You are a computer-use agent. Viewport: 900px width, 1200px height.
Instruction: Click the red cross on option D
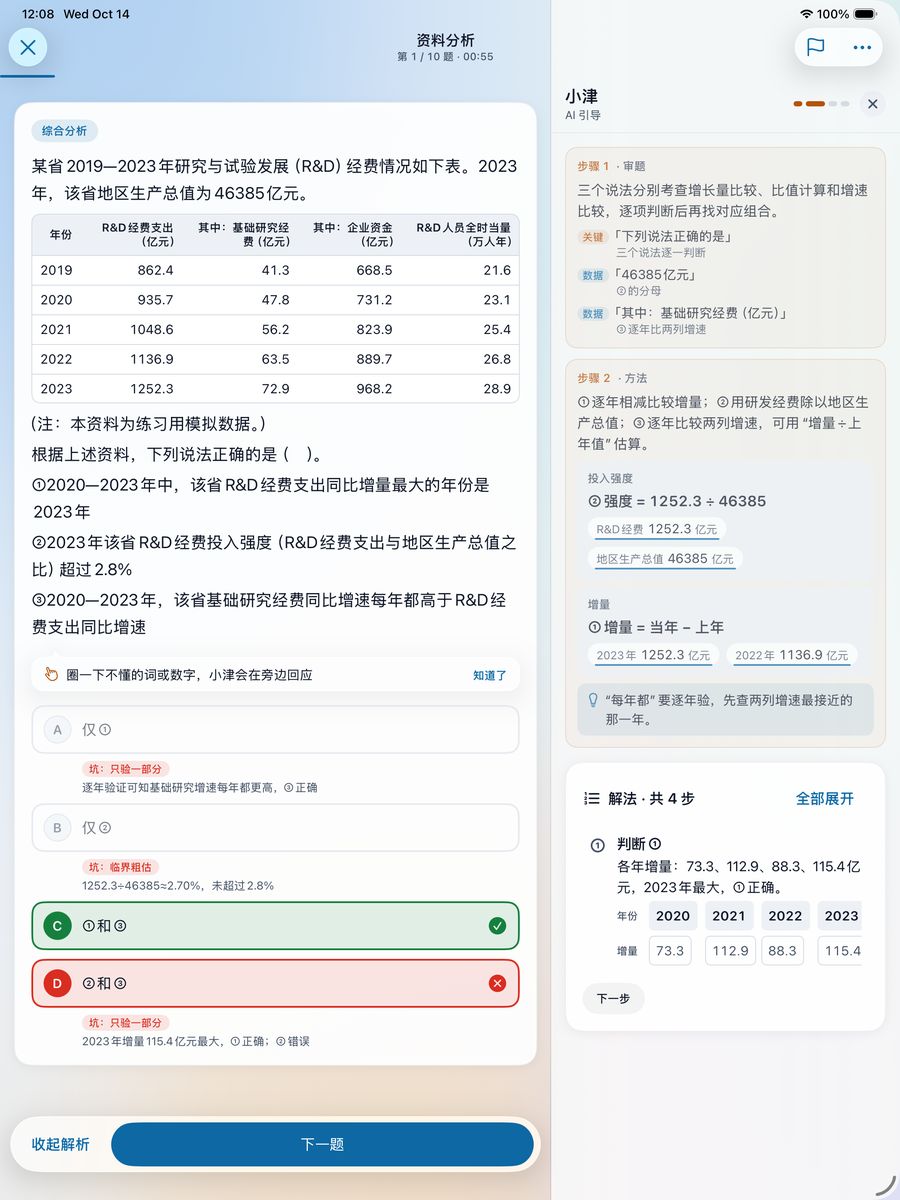(x=497, y=983)
